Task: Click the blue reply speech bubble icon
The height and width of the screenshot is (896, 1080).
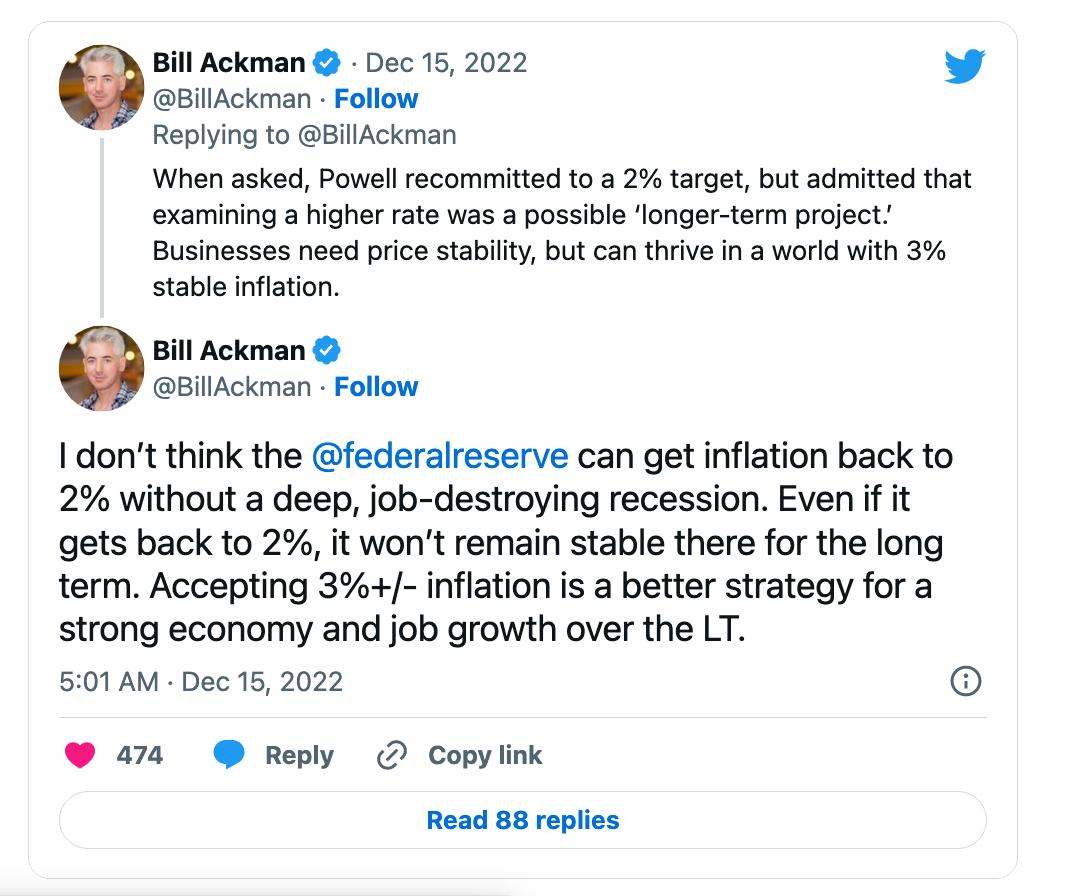Action: 230,755
